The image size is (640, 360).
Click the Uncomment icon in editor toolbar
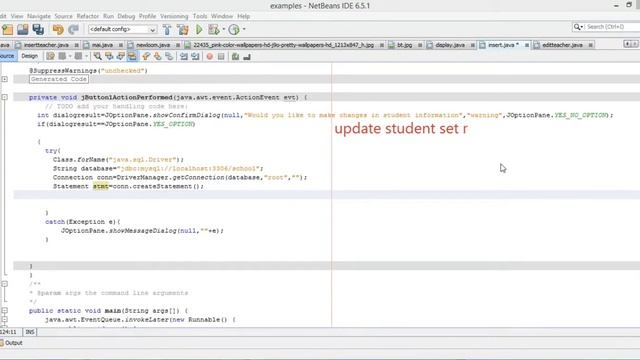[247, 56]
